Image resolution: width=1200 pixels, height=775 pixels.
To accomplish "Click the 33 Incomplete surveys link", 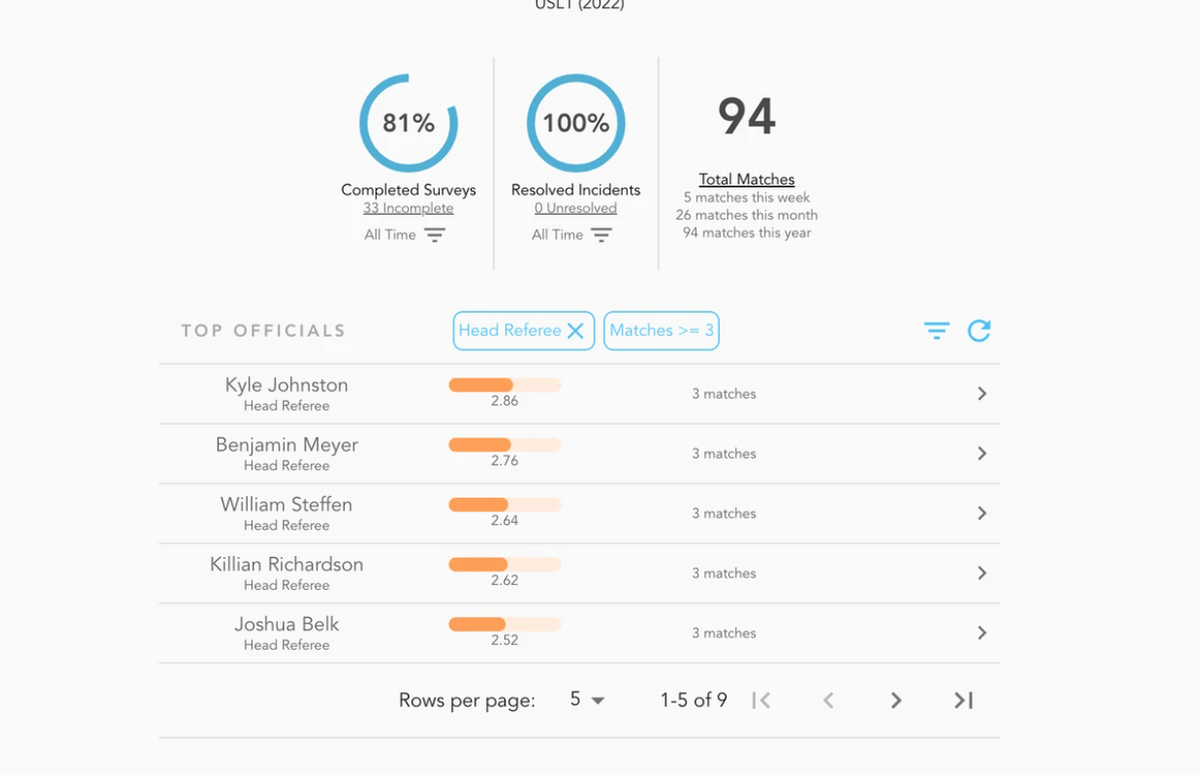I will pos(408,209).
